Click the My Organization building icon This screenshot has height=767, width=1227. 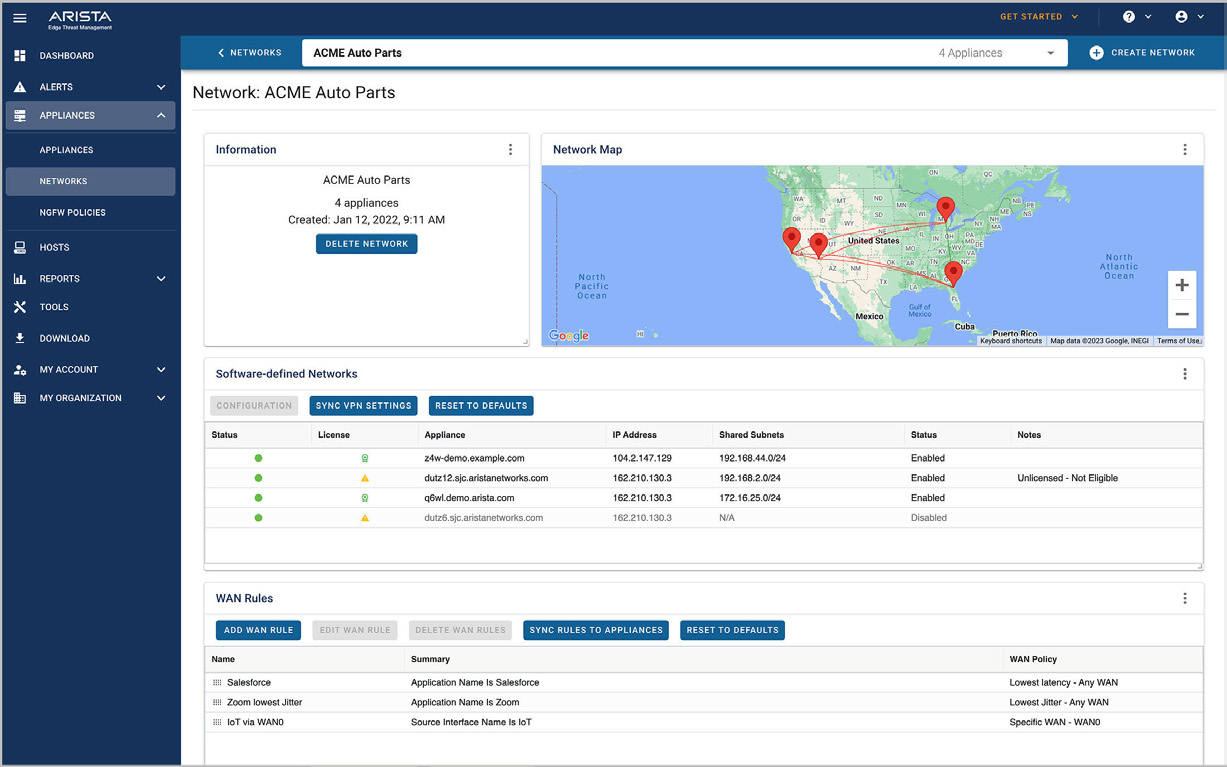coord(20,398)
